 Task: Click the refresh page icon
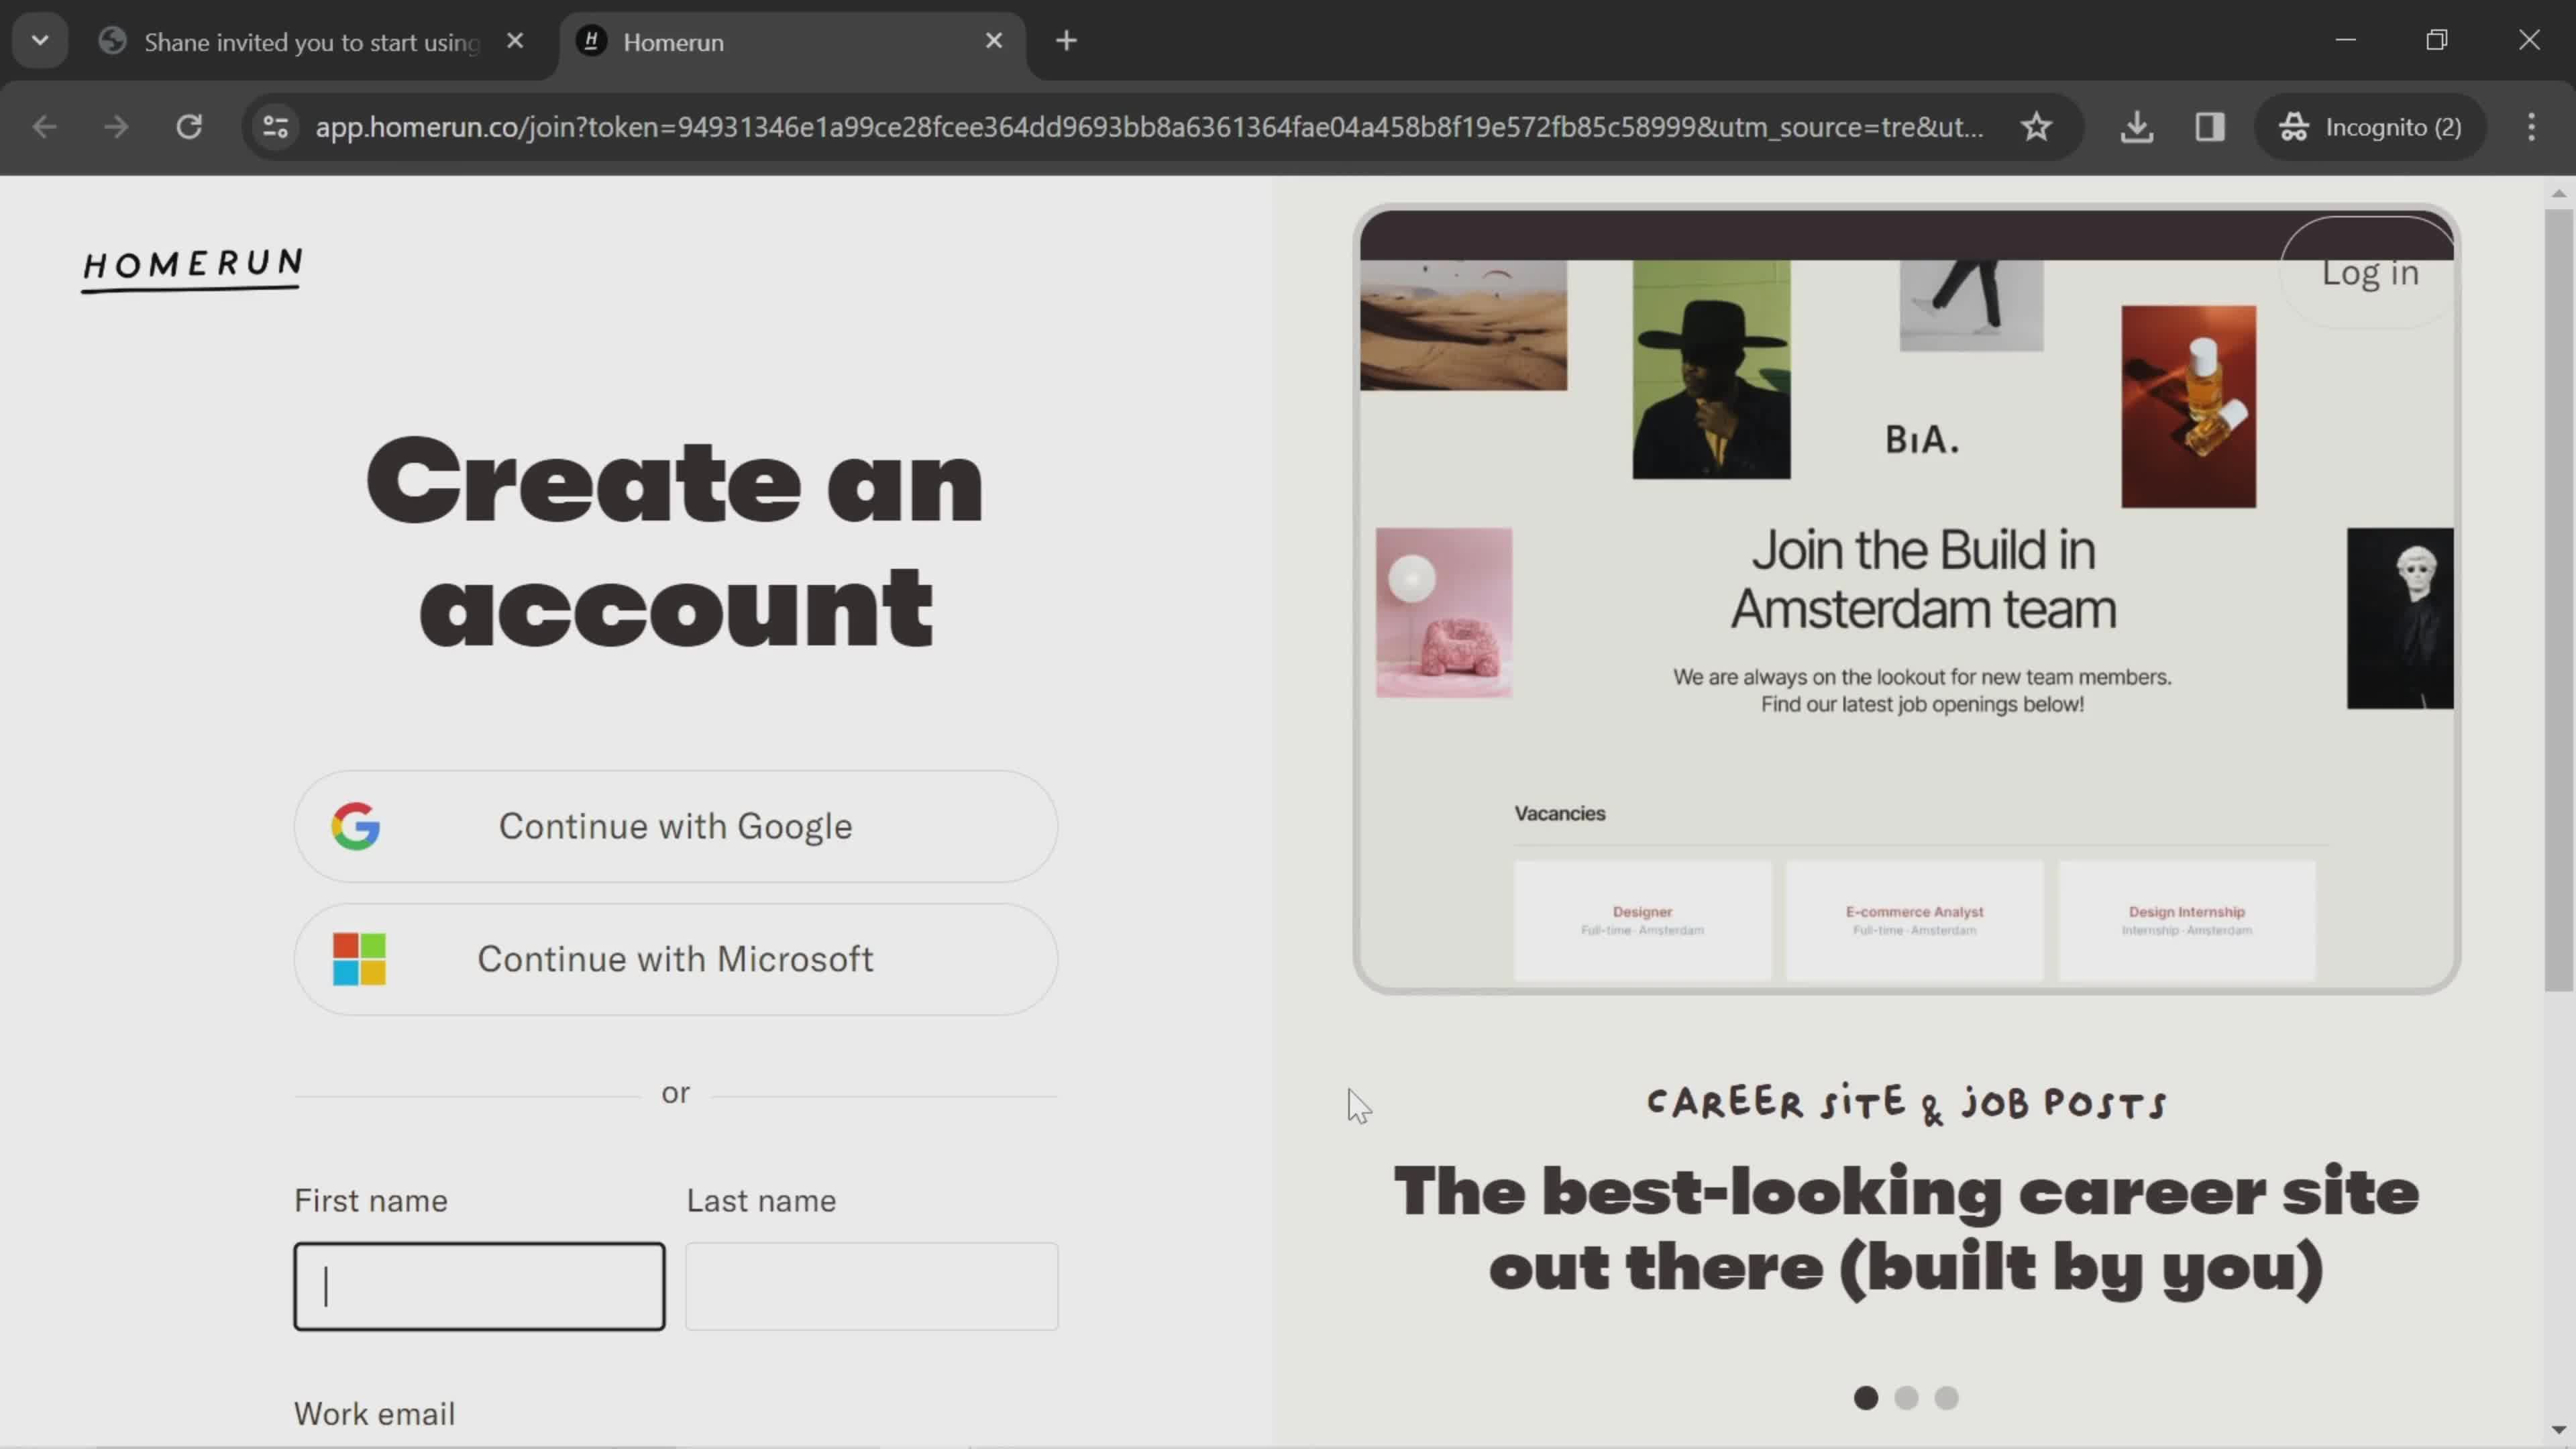(189, 125)
